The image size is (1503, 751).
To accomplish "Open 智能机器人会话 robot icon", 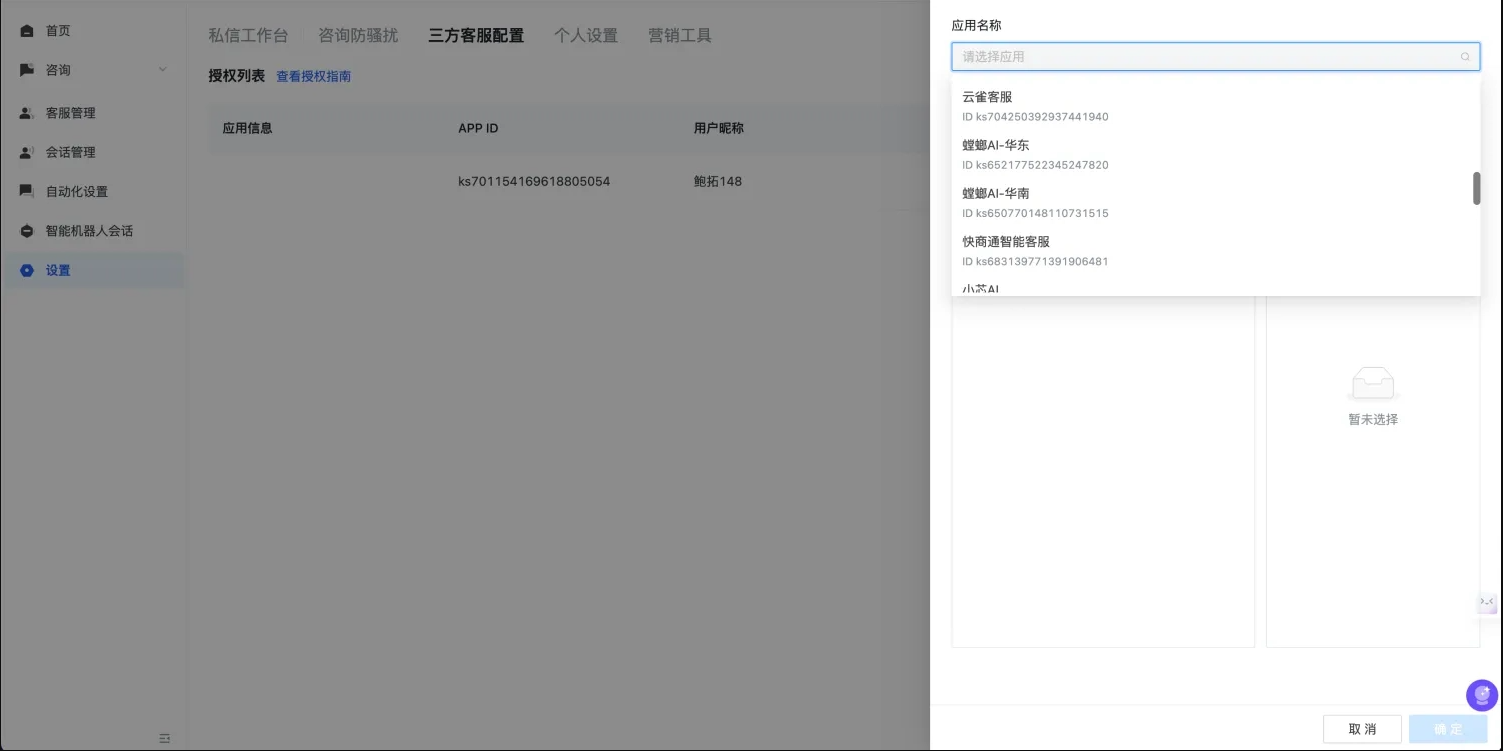I will point(27,230).
